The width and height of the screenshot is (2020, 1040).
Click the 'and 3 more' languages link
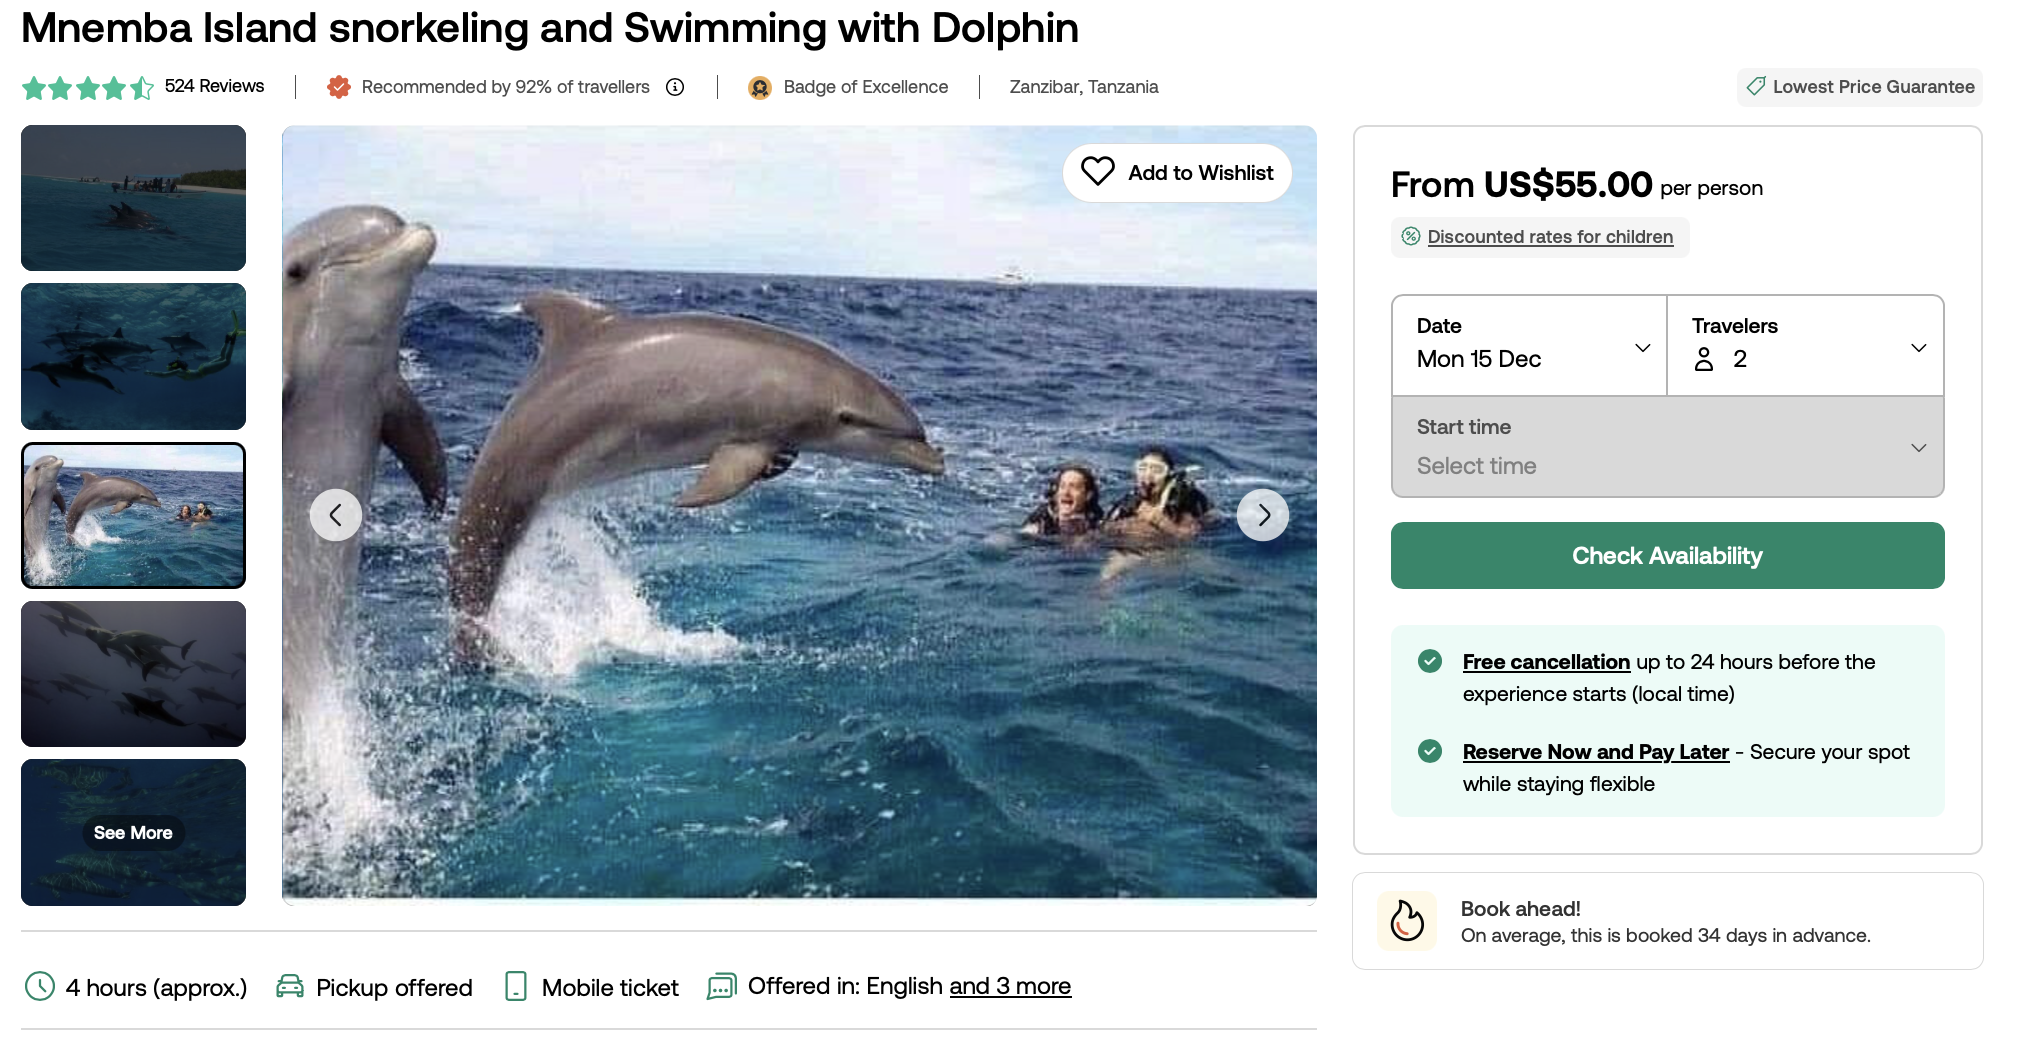pyautogui.click(x=1010, y=986)
